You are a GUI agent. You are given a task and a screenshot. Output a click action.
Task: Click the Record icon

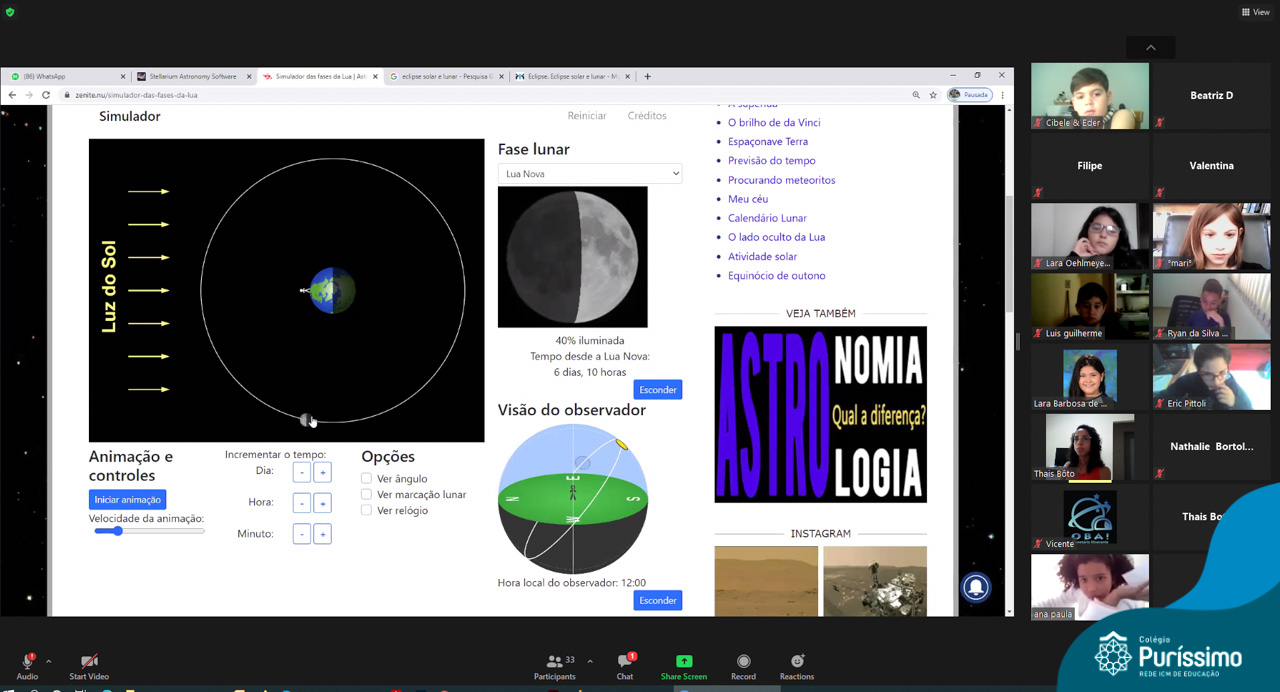click(743, 662)
